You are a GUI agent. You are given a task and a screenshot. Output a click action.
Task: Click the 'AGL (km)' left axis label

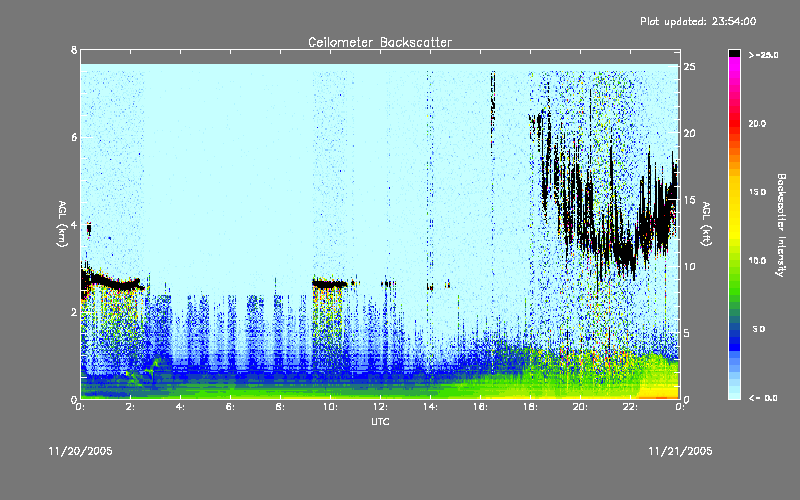[62, 223]
